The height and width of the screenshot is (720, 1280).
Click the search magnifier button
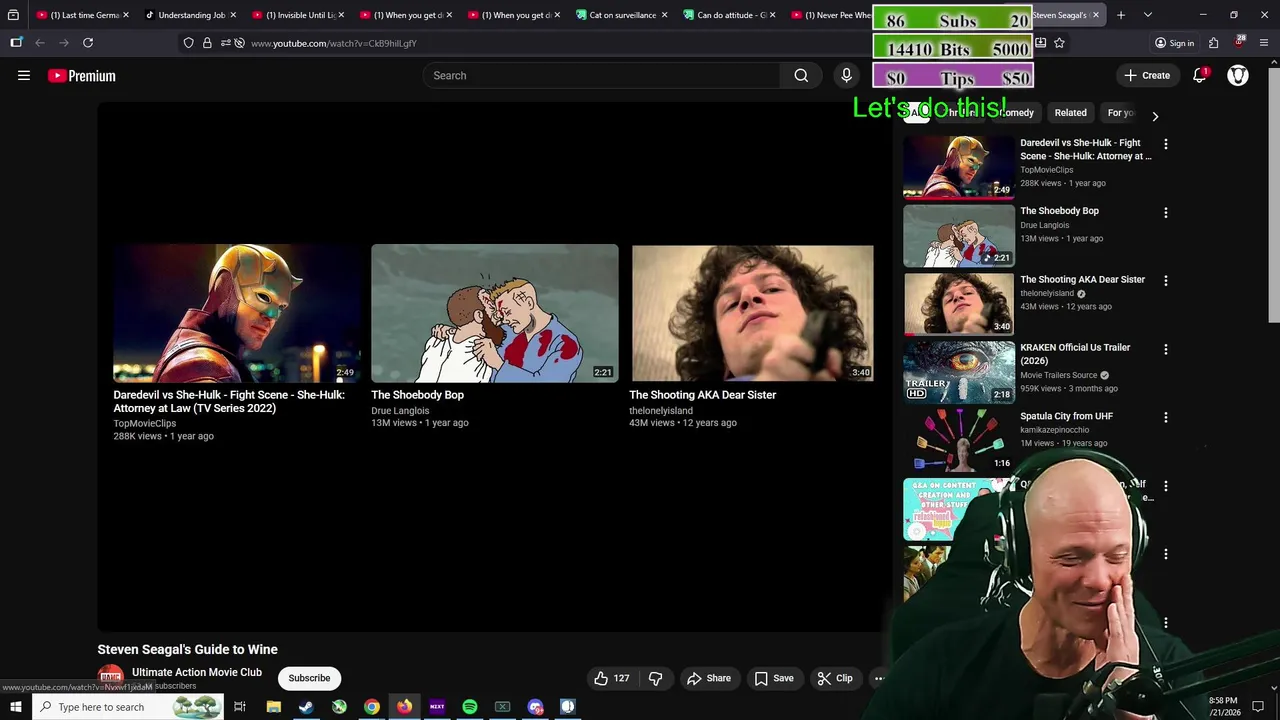(801, 76)
